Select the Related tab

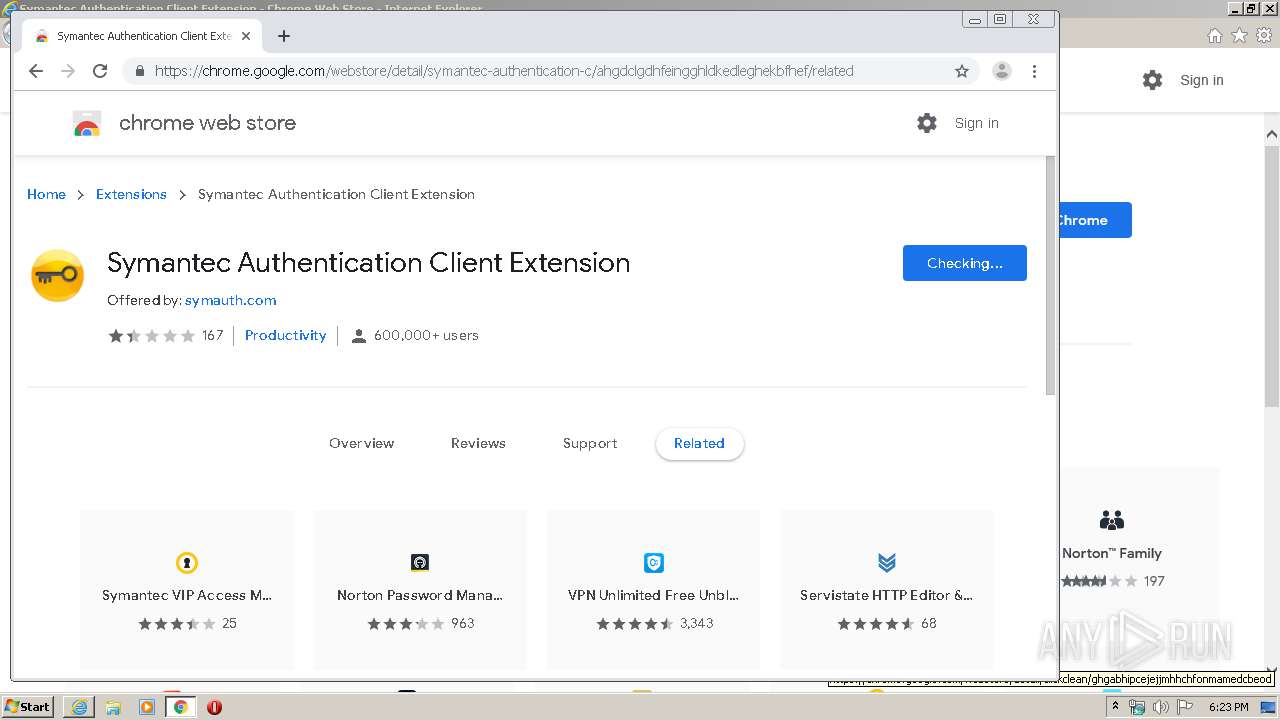pos(699,443)
